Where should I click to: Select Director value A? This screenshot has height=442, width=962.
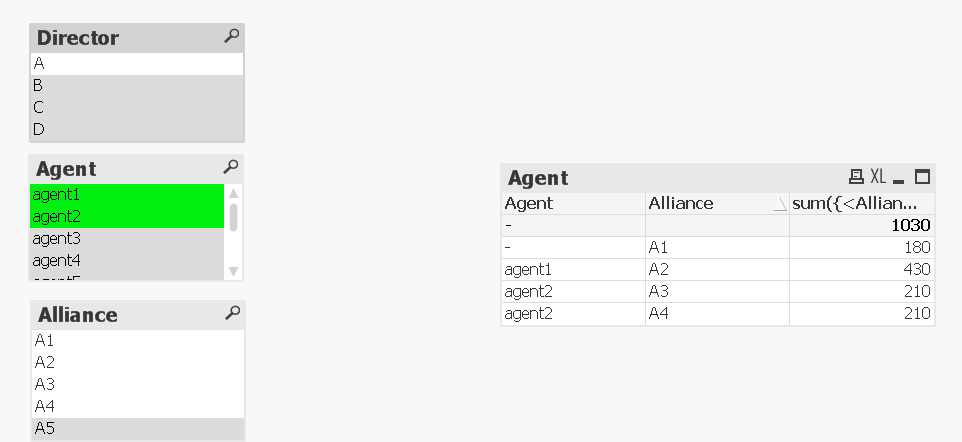(136, 63)
